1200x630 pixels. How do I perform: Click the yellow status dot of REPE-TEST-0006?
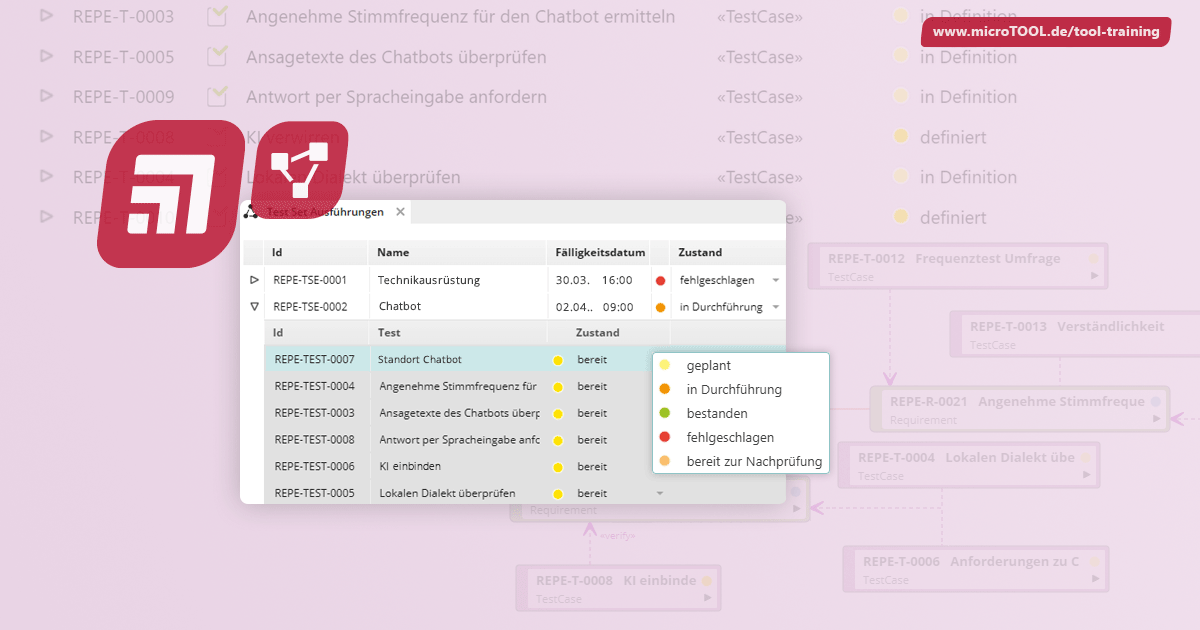[558, 467]
